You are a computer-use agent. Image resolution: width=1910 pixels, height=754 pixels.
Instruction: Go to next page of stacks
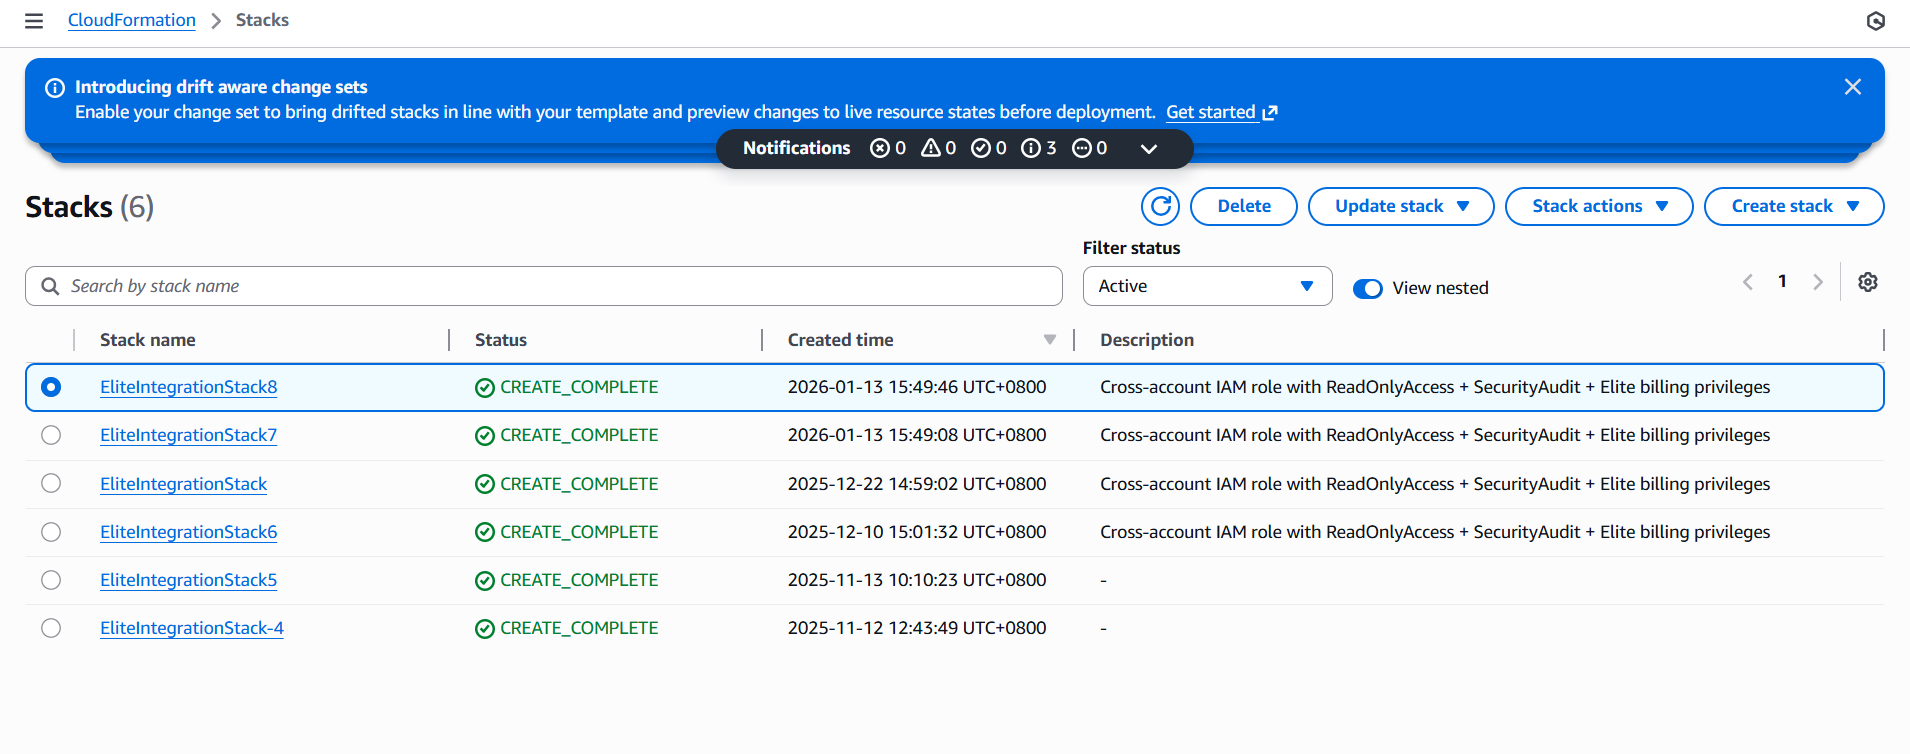(x=1817, y=283)
